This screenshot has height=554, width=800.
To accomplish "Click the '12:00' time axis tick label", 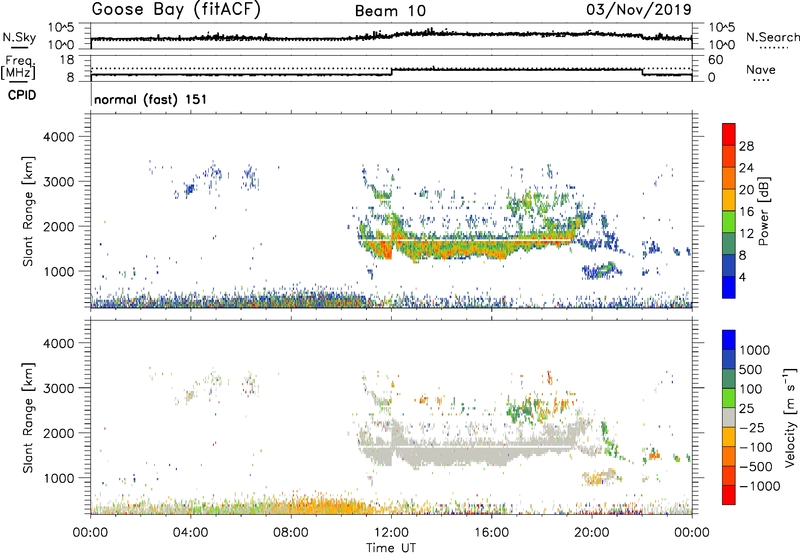I will click(391, 533).
